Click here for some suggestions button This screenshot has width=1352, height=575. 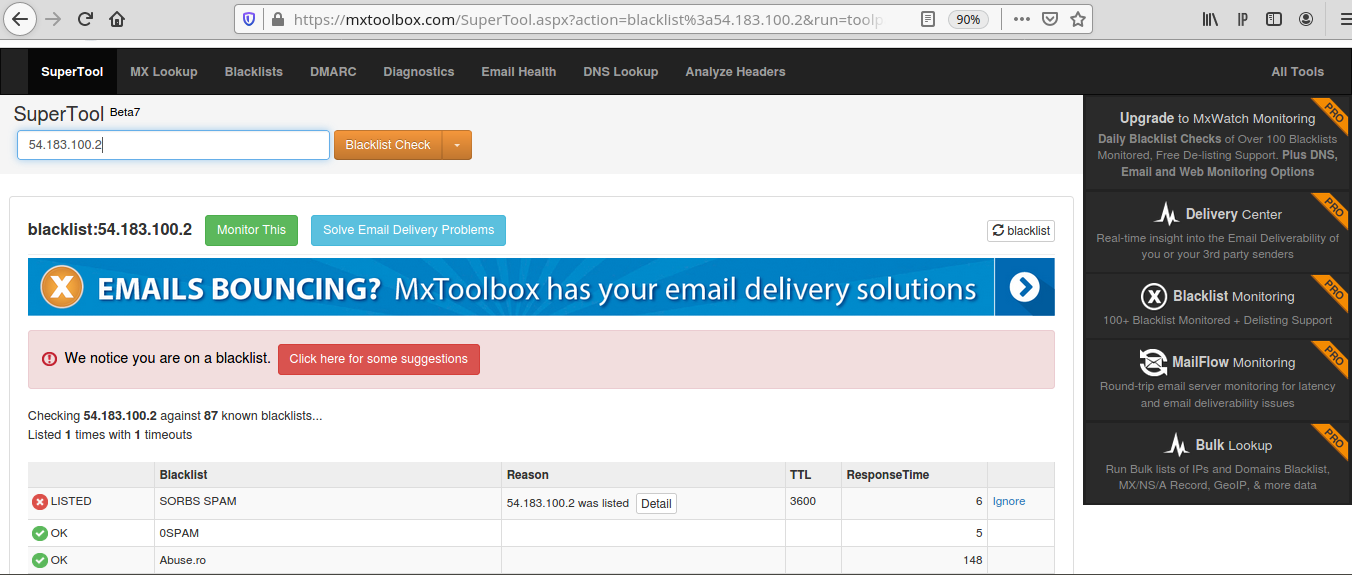pyautogui.click(x=379, y=359)
